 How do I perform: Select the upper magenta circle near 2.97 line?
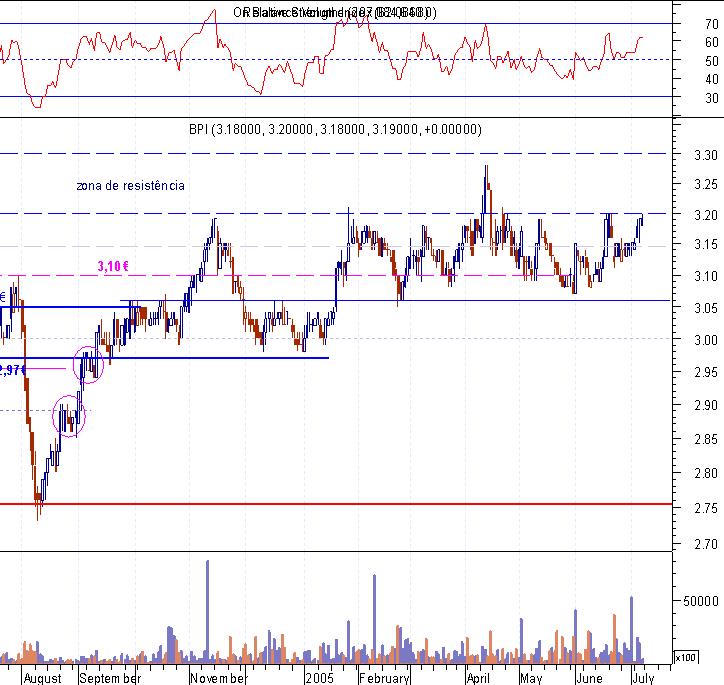point(88,365)
